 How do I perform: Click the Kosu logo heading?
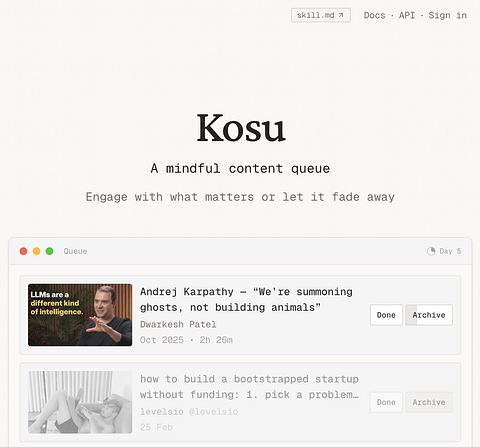pos(241,128)
